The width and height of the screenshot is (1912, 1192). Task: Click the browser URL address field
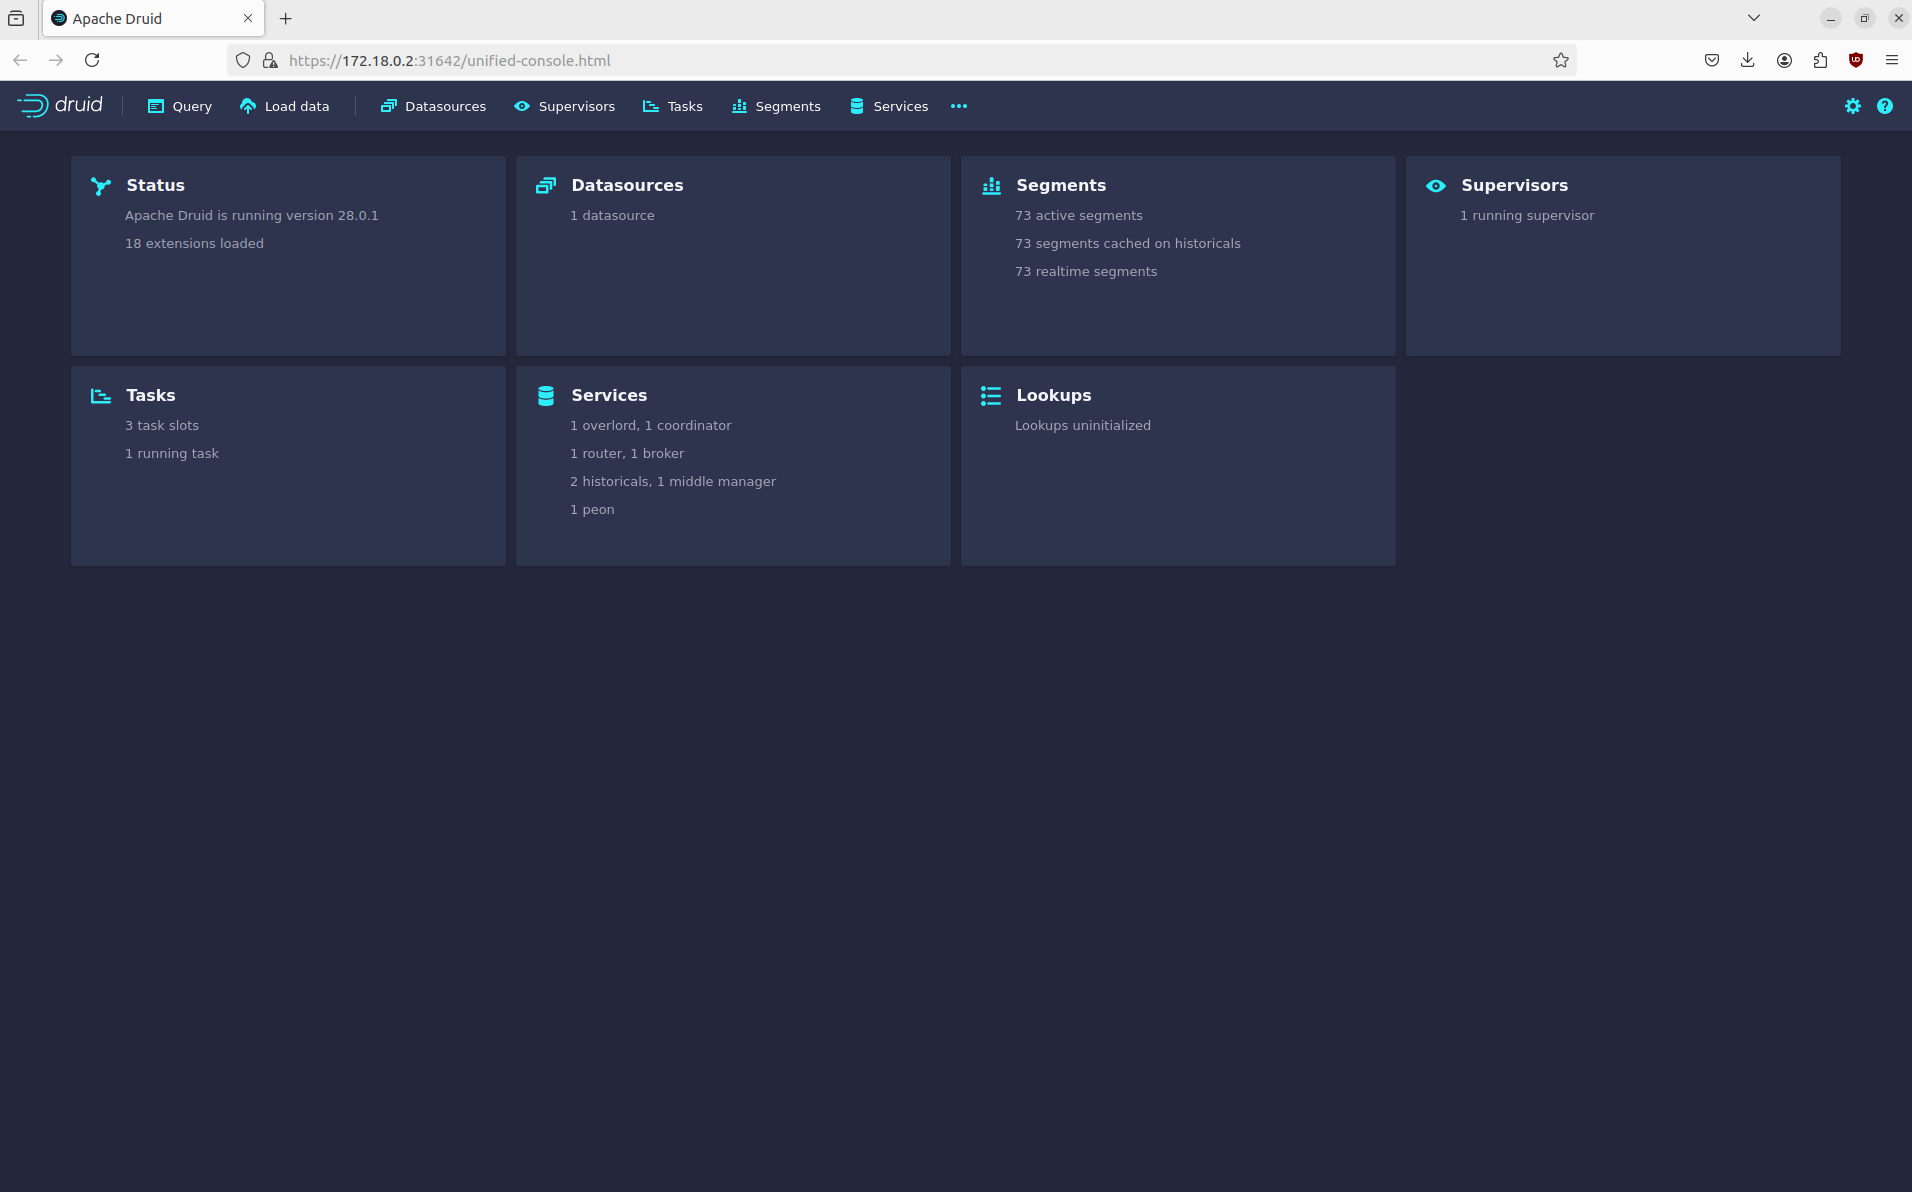pos(900,61)
